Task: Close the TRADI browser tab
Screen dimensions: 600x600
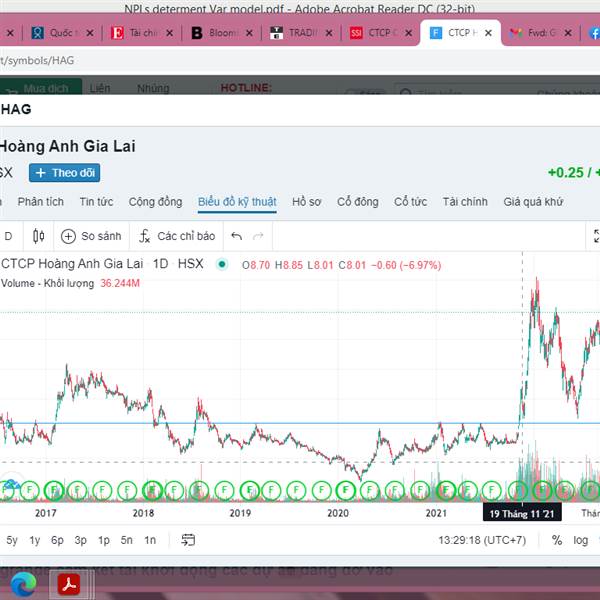Action: [329, 33]
